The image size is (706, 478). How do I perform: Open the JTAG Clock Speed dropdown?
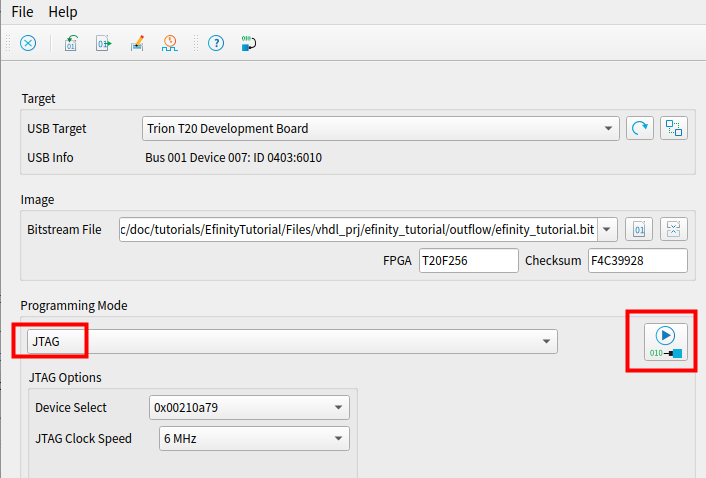pos(254,438)
